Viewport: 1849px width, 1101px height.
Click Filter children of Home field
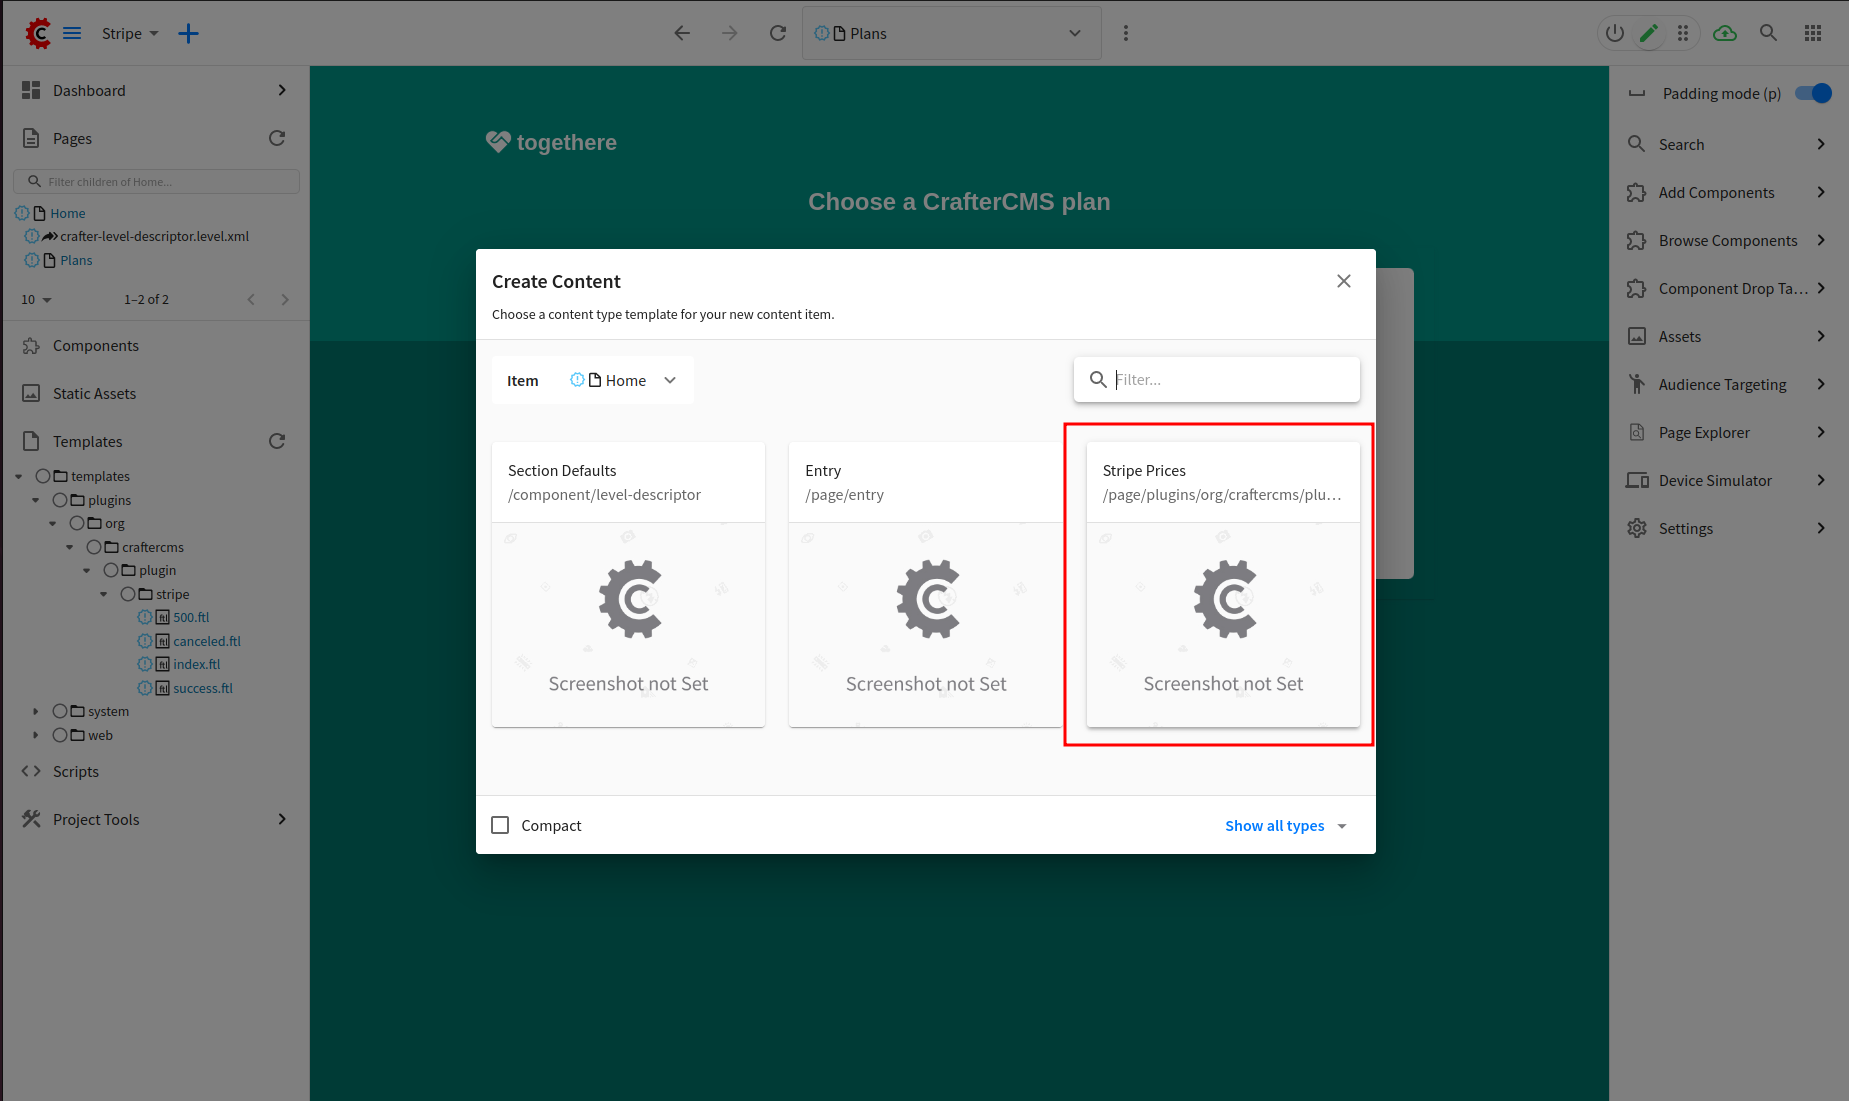coord(156,181)
